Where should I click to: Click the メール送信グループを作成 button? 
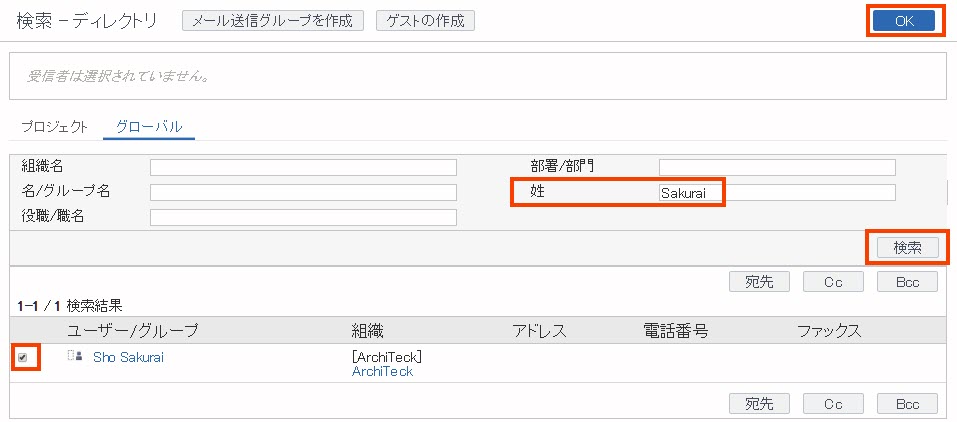pyautogui.click(x=273, y=21)
